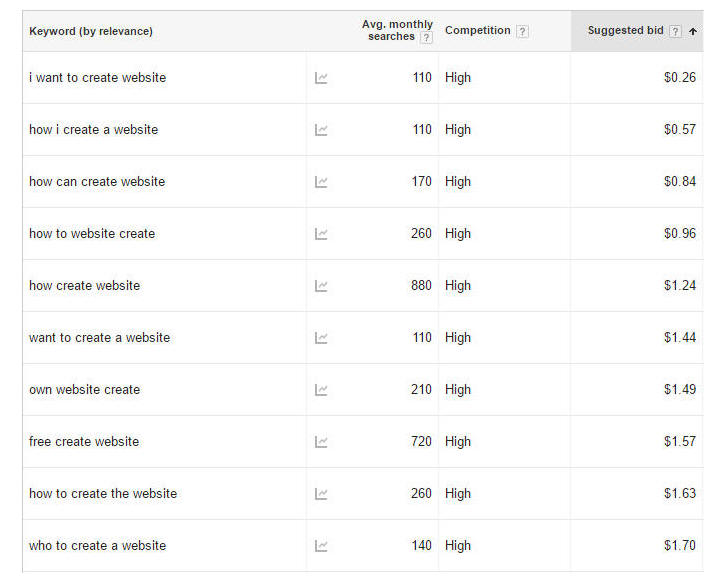
Task: Click the $1.24 suggested bid value
Action: 679,286
